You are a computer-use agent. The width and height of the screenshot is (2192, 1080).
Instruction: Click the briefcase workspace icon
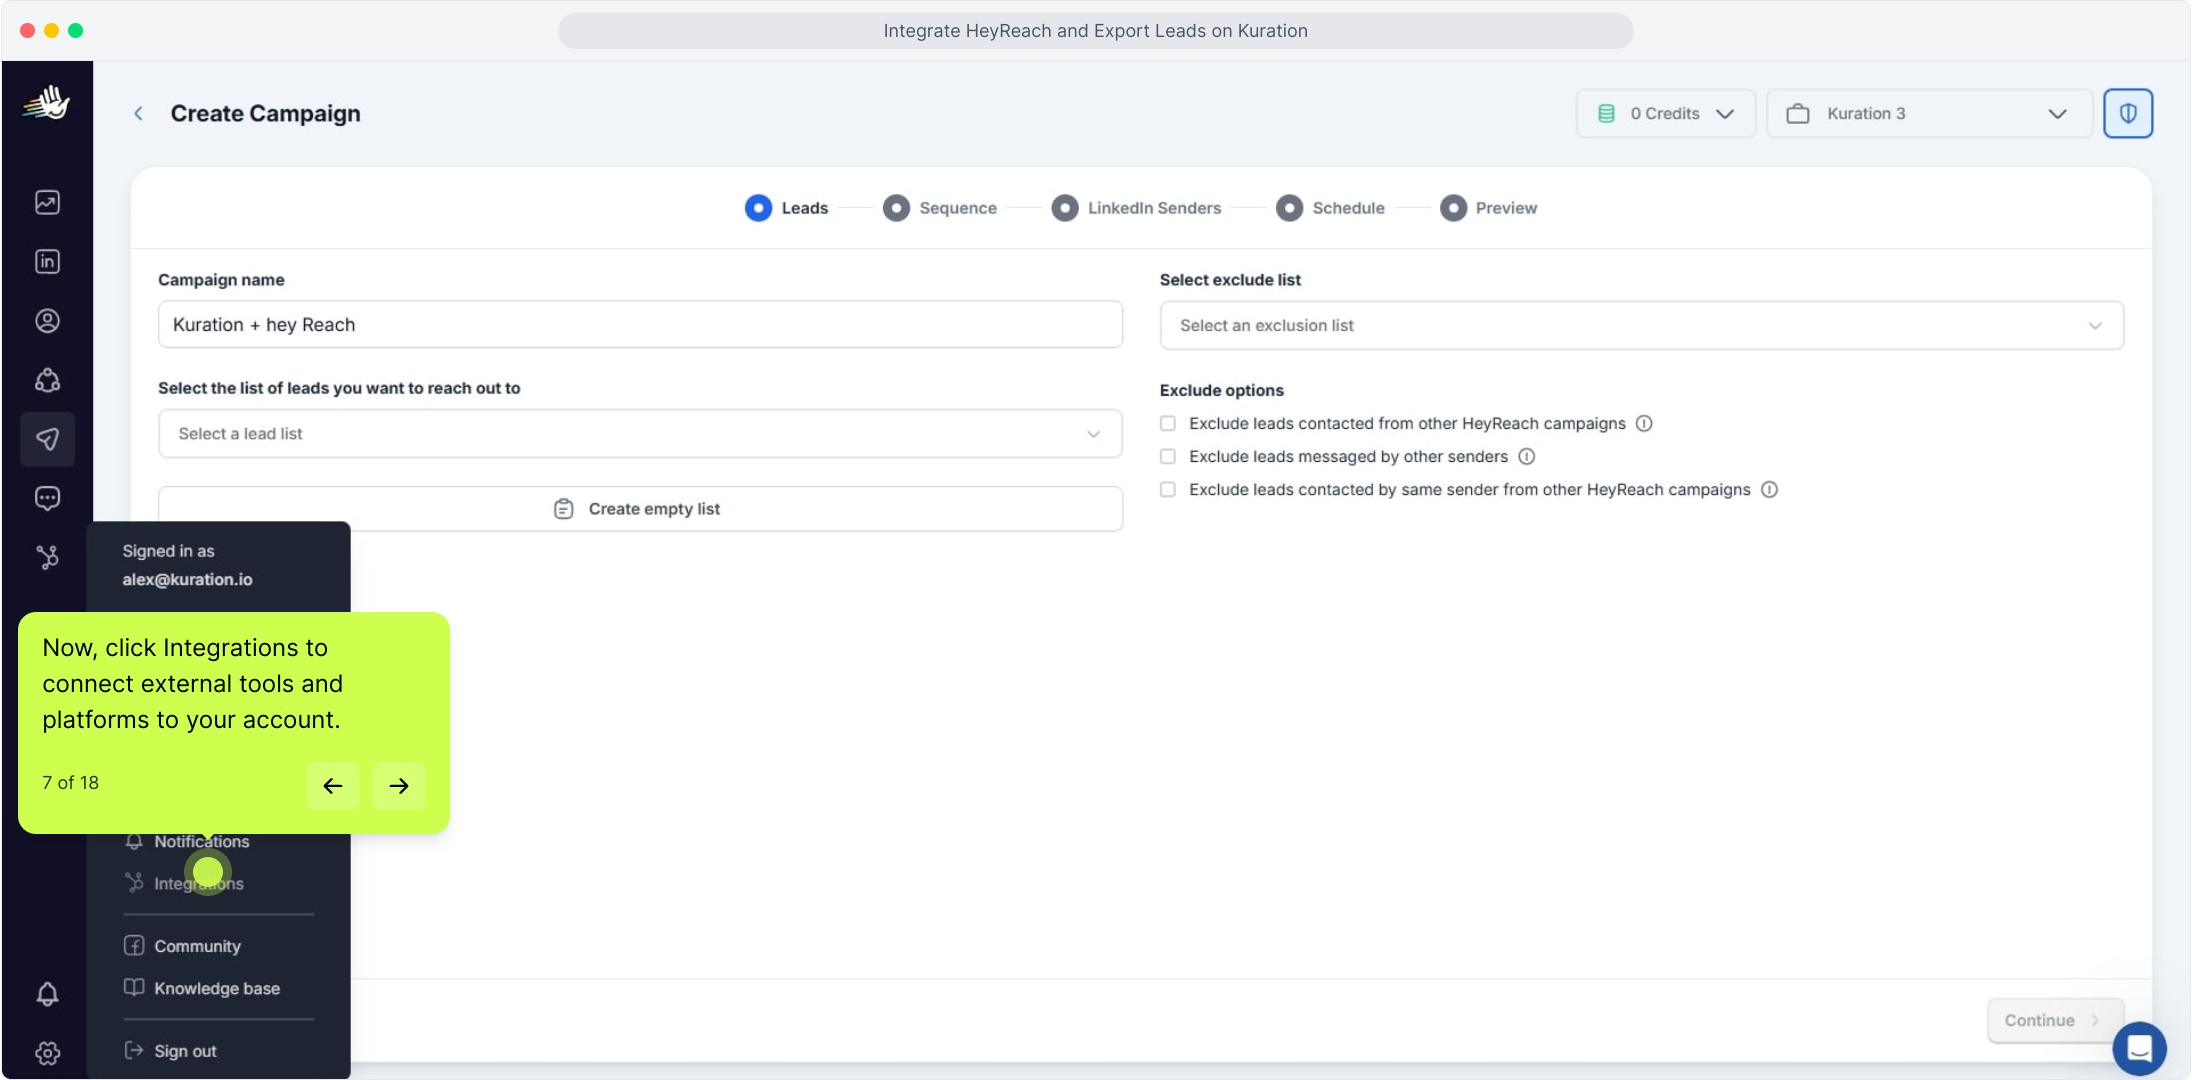coord(1798,114)
